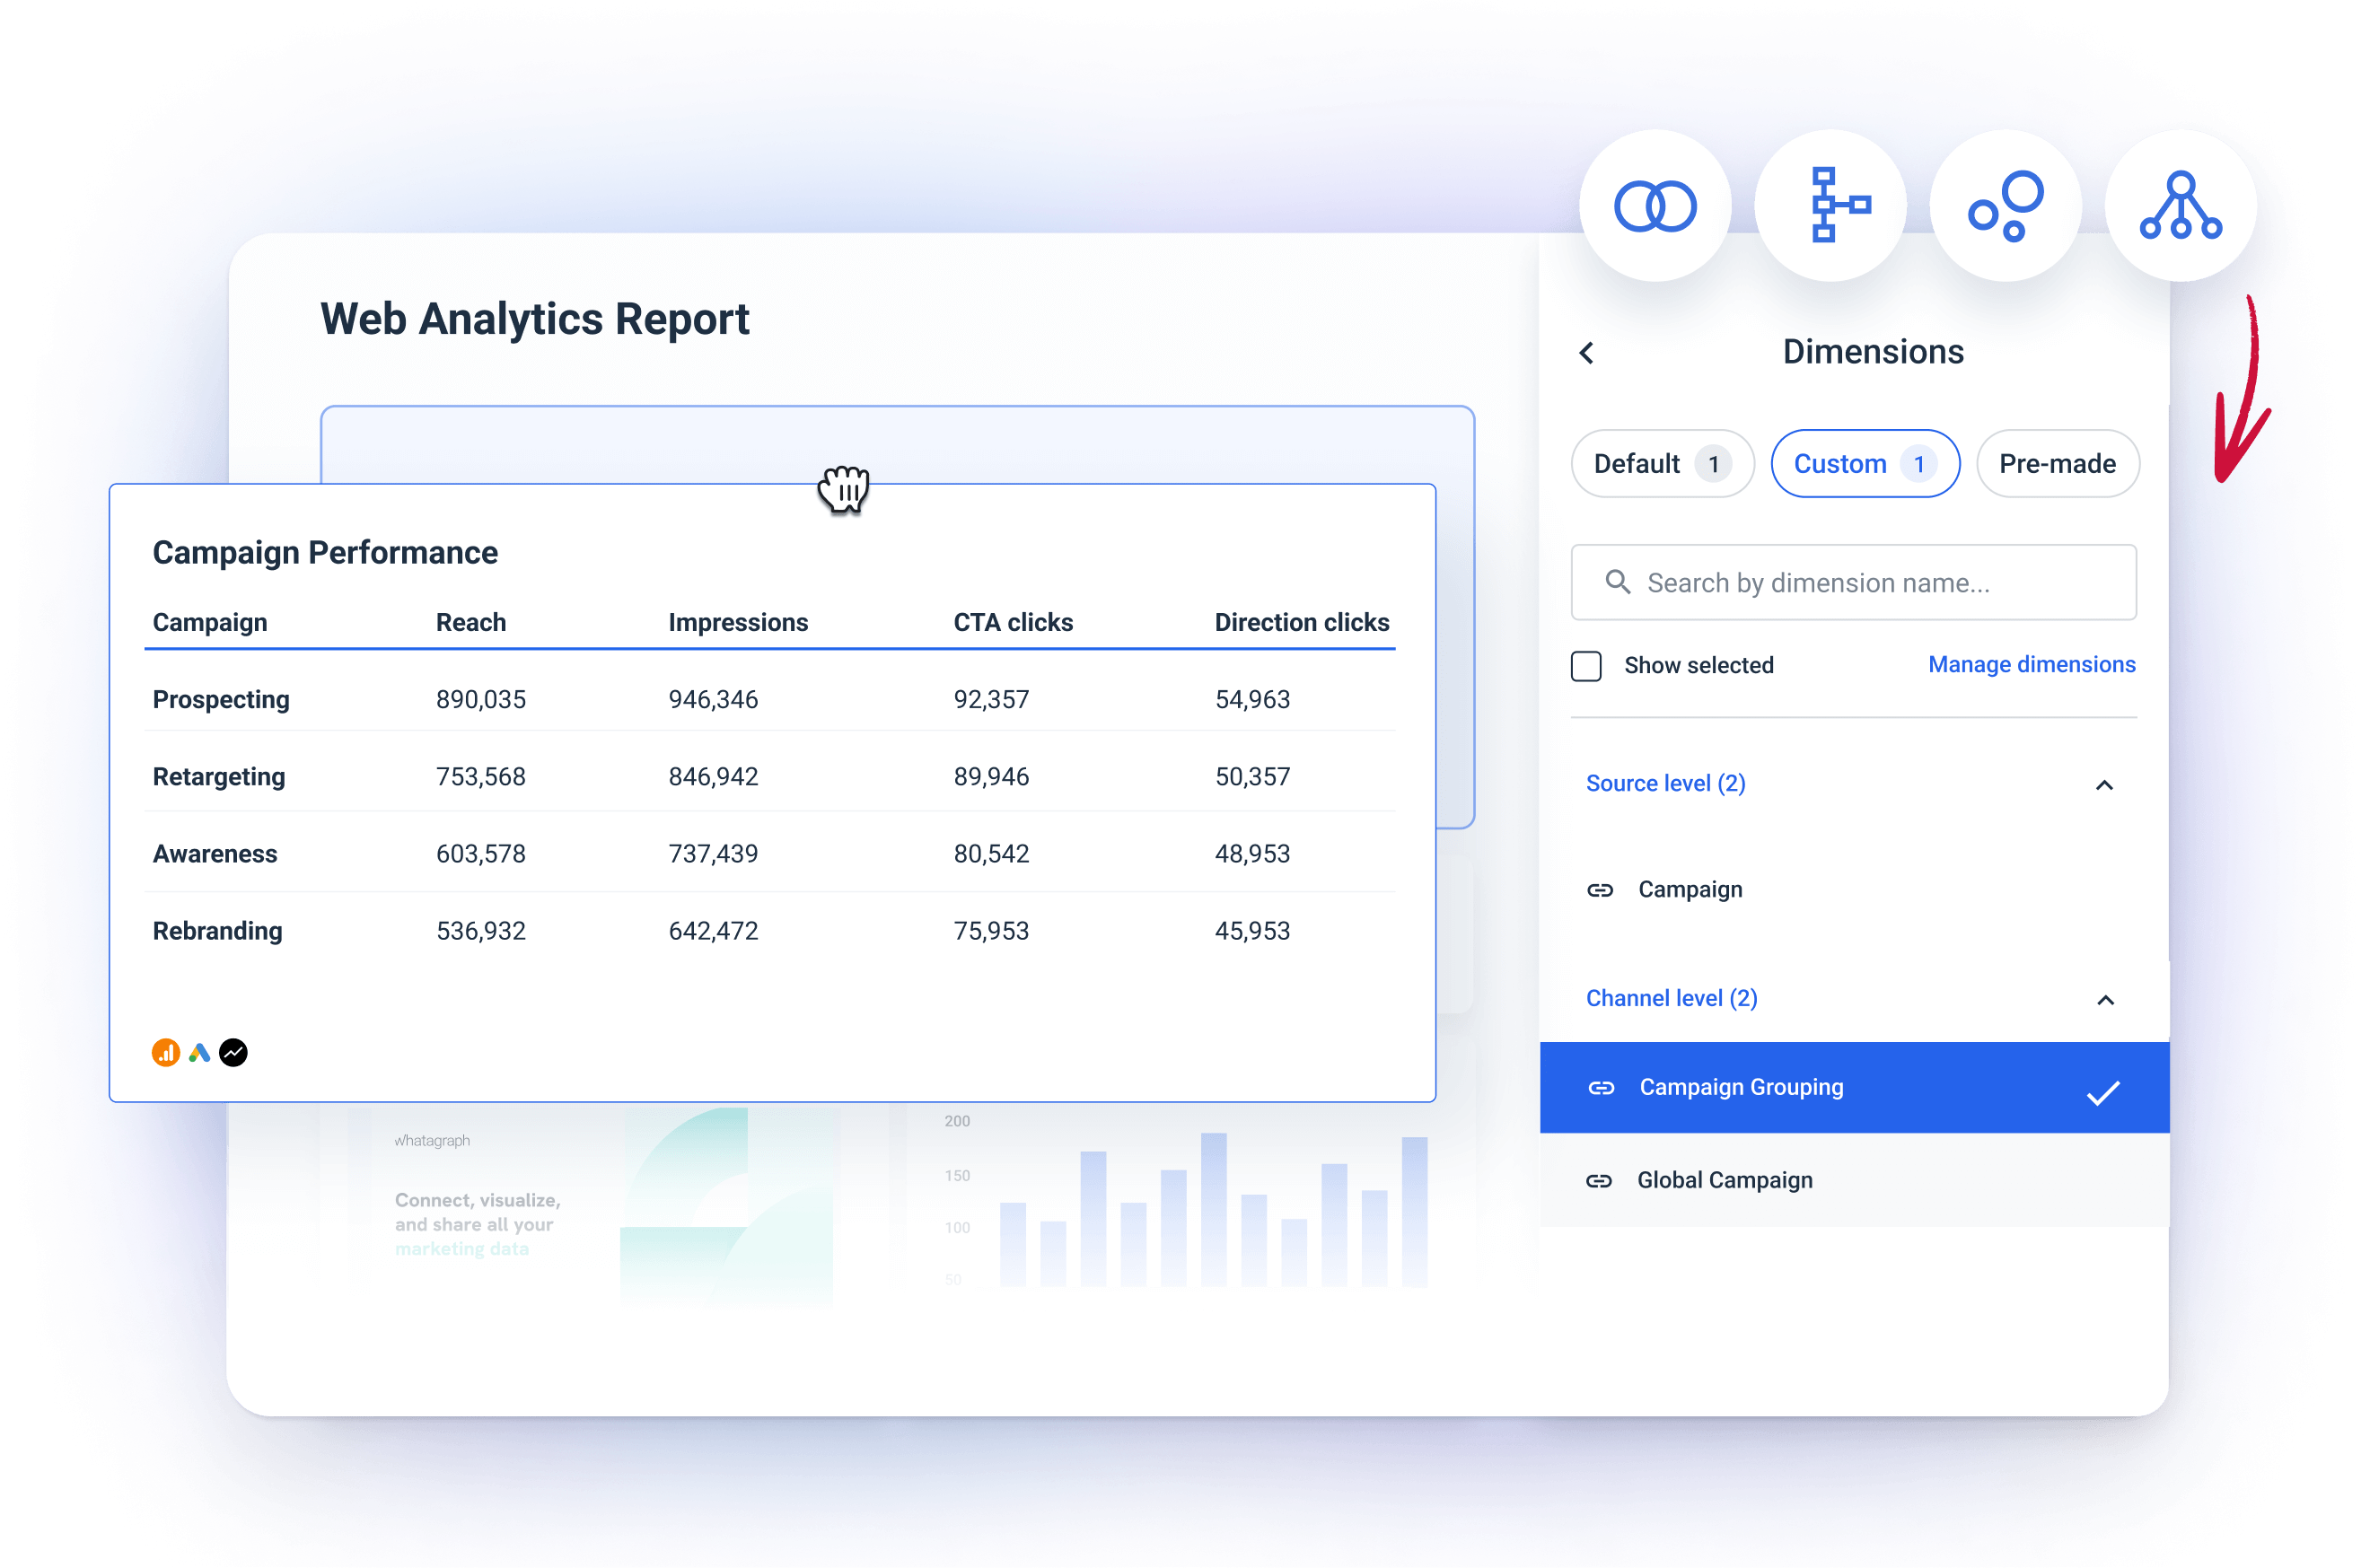Click the link icon beside Global Campaign

(x=1601, y=1180)
